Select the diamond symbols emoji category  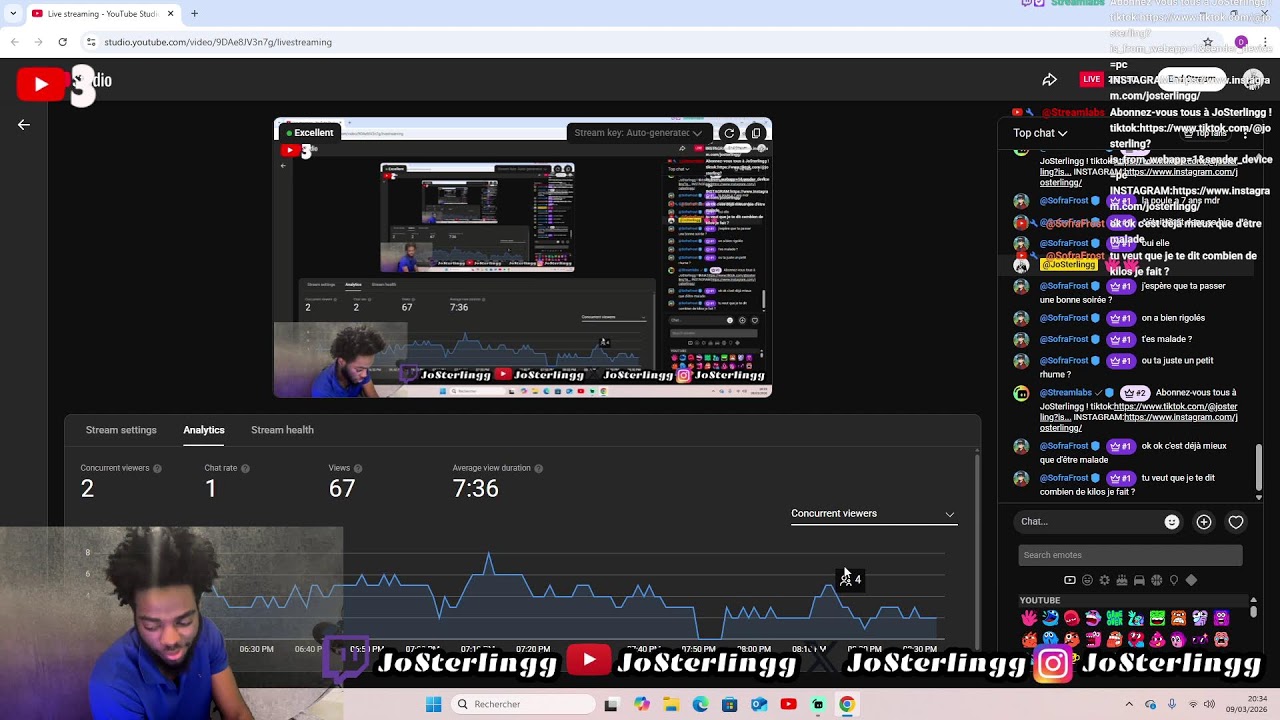1191,580
